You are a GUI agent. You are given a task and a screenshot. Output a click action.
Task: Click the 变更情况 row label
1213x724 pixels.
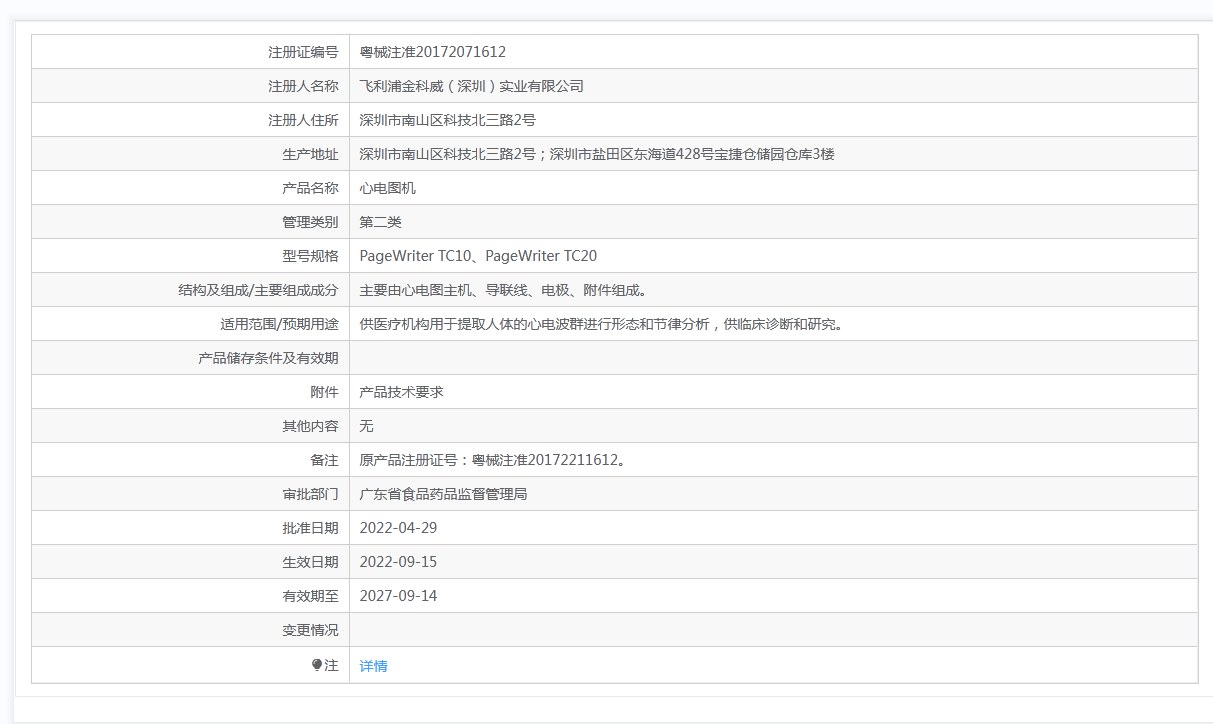pos(310,630)
